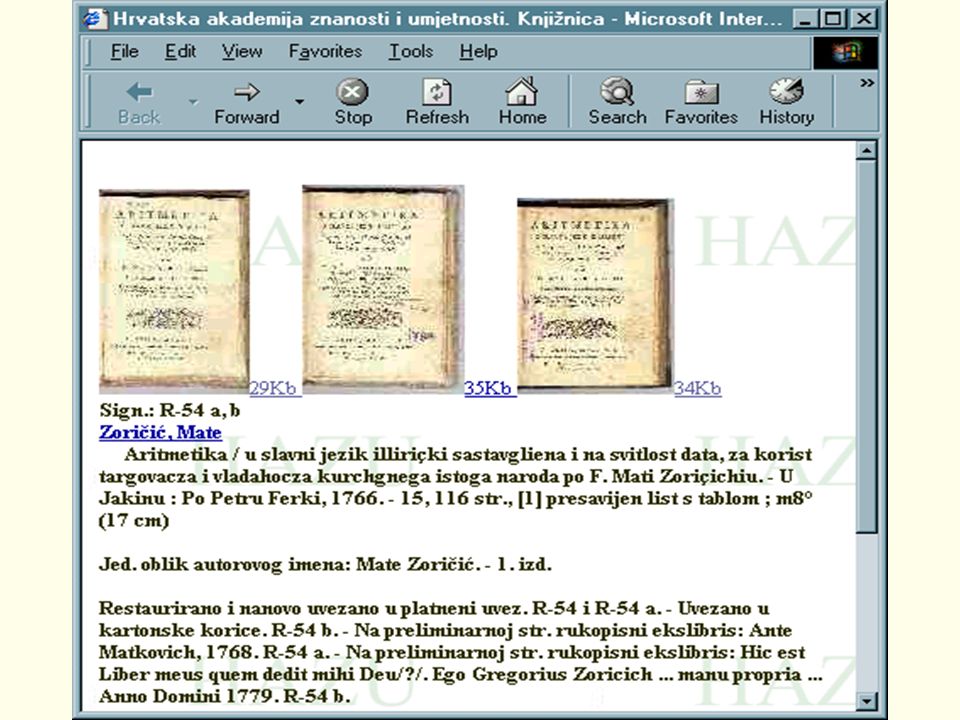The height and width of the screenshot is (720, 960).
Task: Open the 35Kb image link
Action: 488,388
